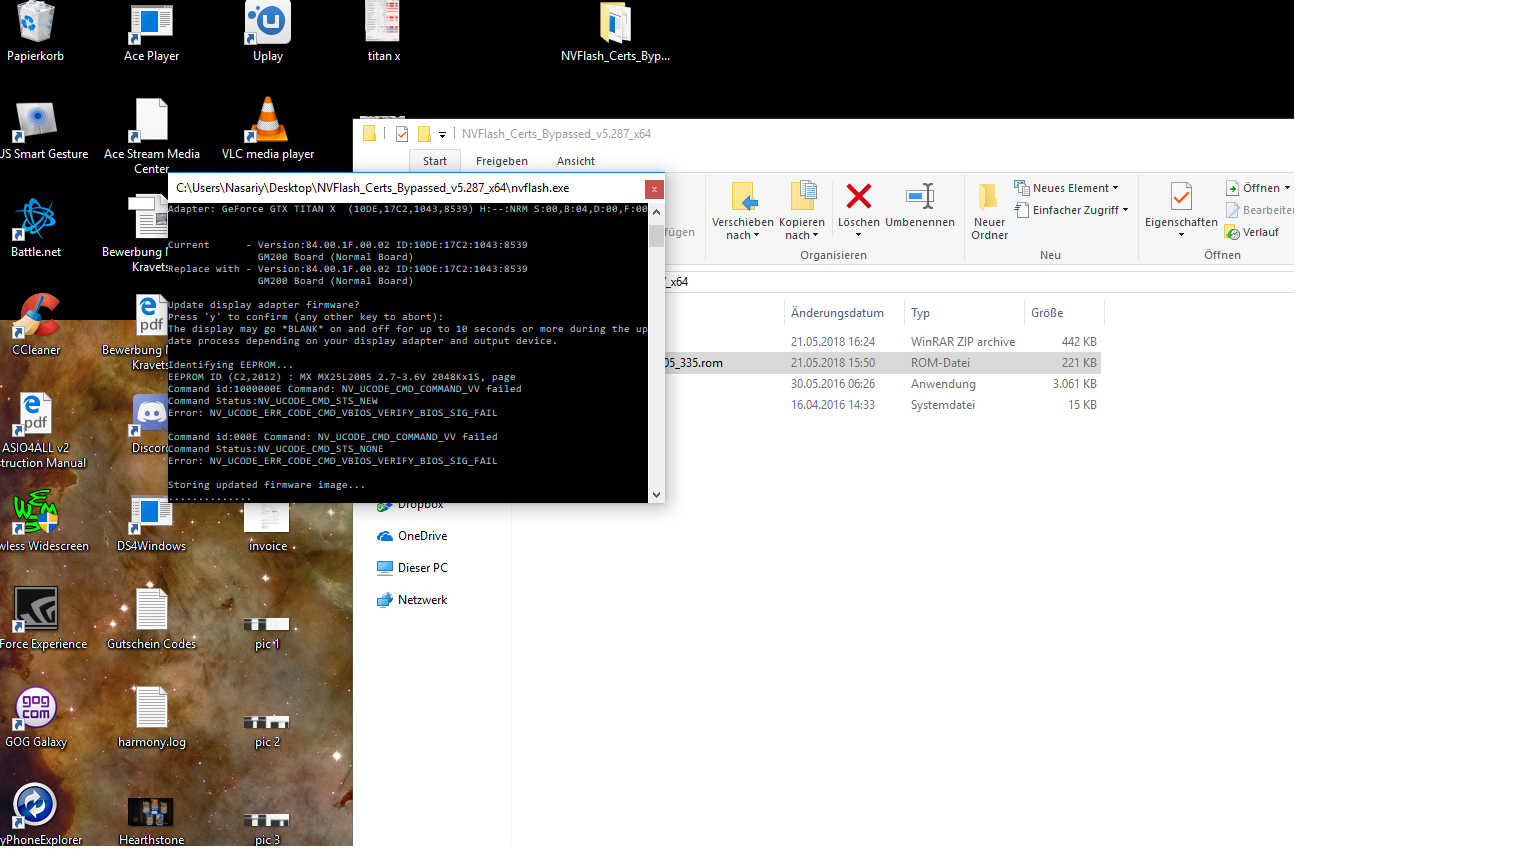Click the new folder icon in the quick access toolbar
Viewport: 1536px width, 864px height.
coord(424,134)
